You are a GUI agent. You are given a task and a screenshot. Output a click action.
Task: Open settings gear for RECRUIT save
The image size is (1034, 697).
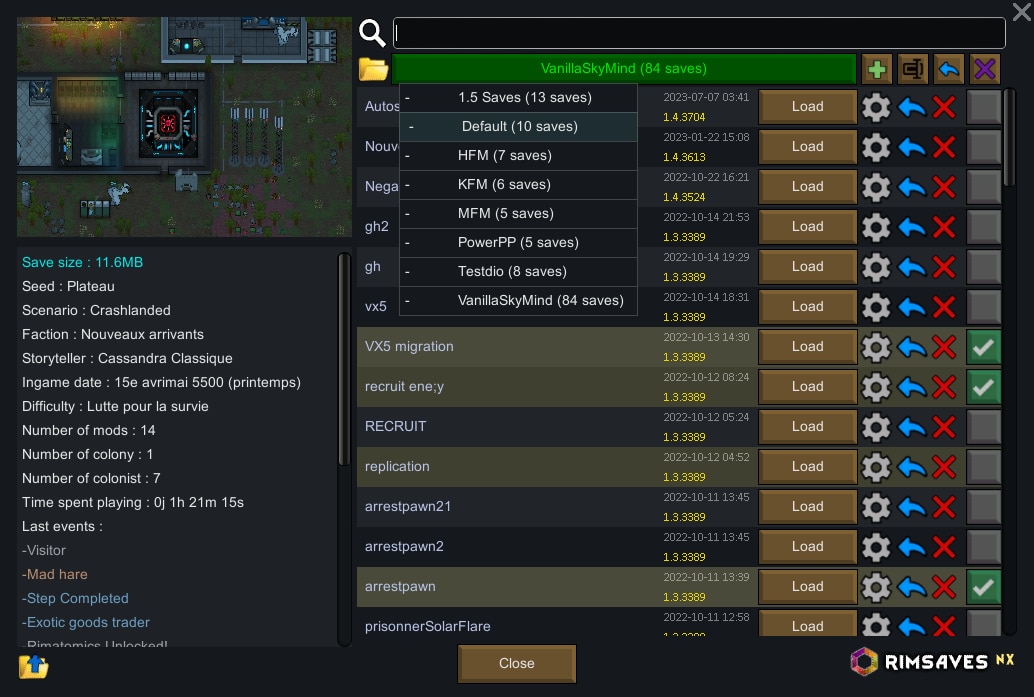click(876, 427)
